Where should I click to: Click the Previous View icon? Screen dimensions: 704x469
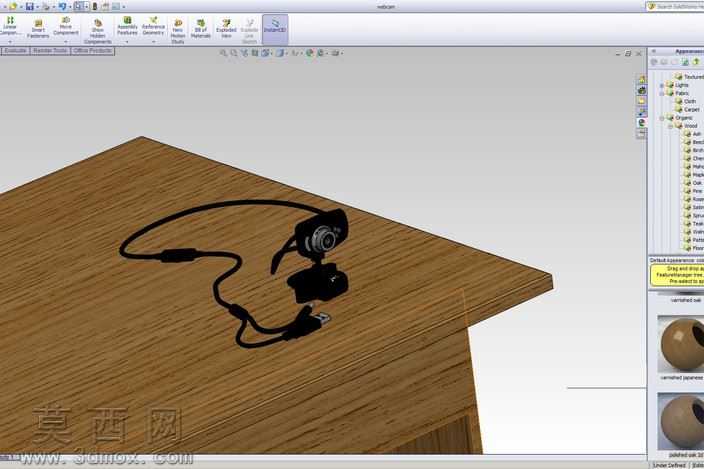tap(244, 53)
